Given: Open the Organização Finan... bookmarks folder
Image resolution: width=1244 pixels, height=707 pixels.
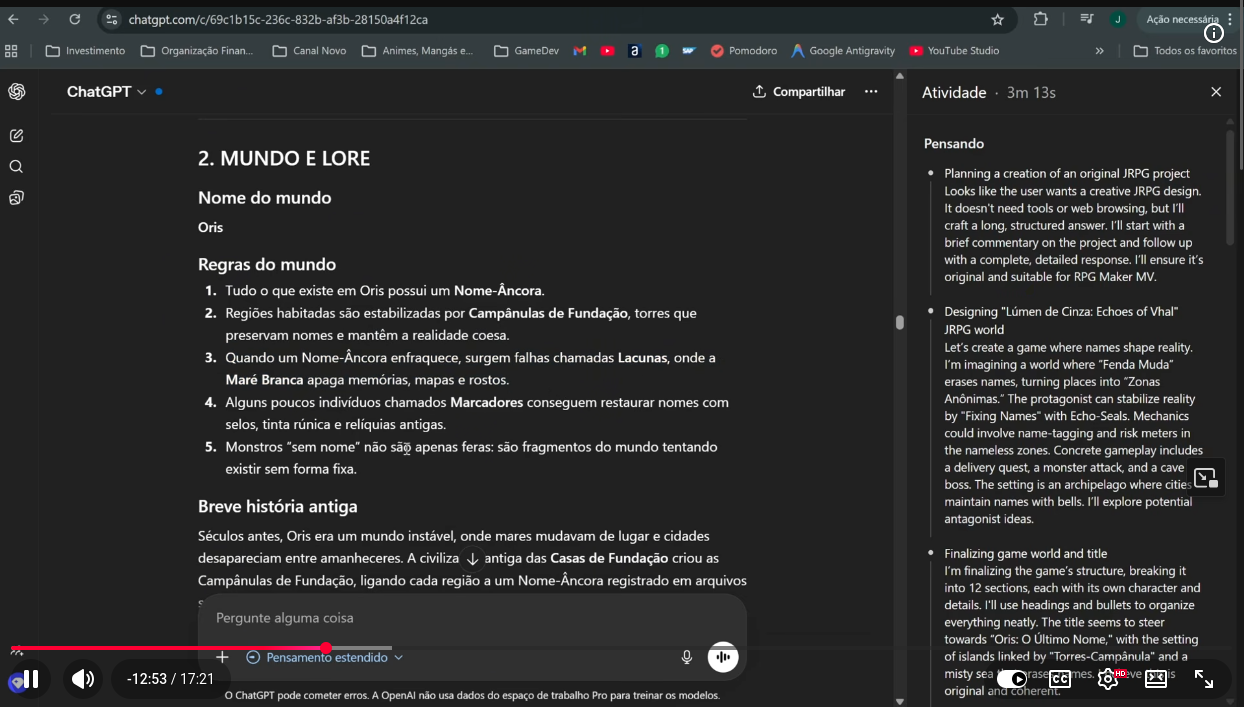Looking at the screenshot, I should click(x=197, y=50).
